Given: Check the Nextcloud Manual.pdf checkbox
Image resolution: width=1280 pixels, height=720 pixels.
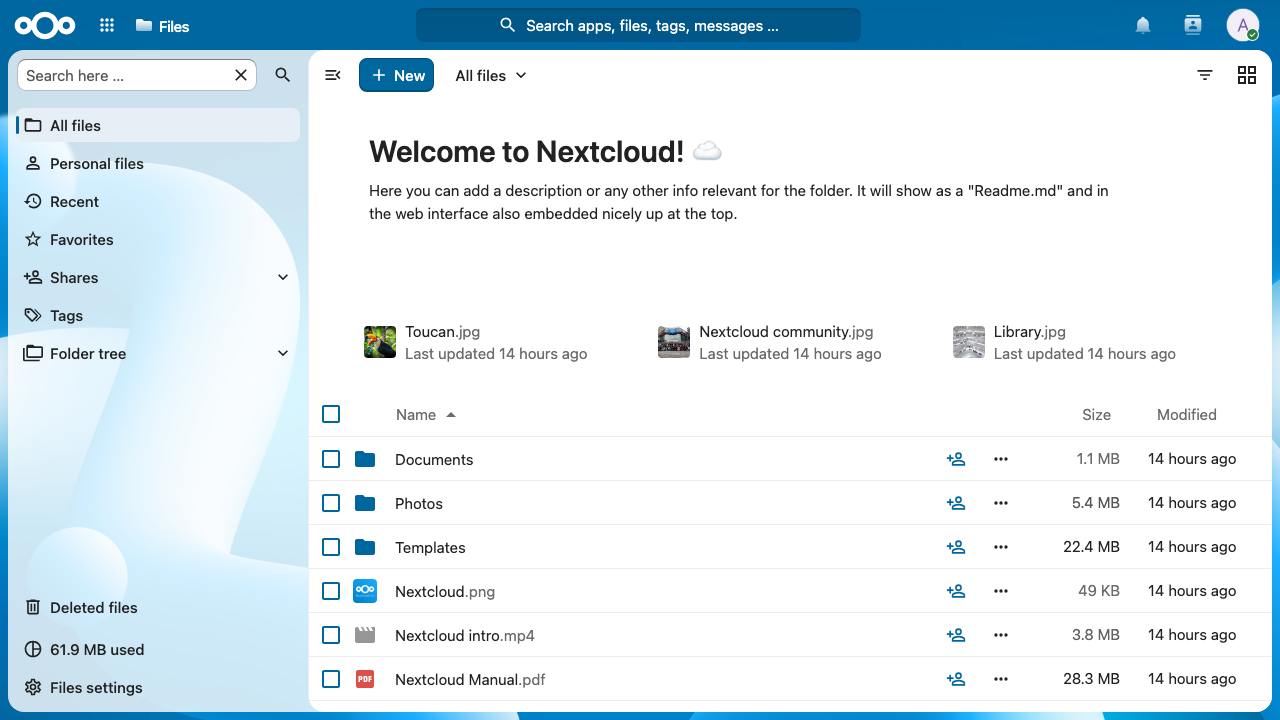Looking at the screenshot, I should [x=331, y=679].
